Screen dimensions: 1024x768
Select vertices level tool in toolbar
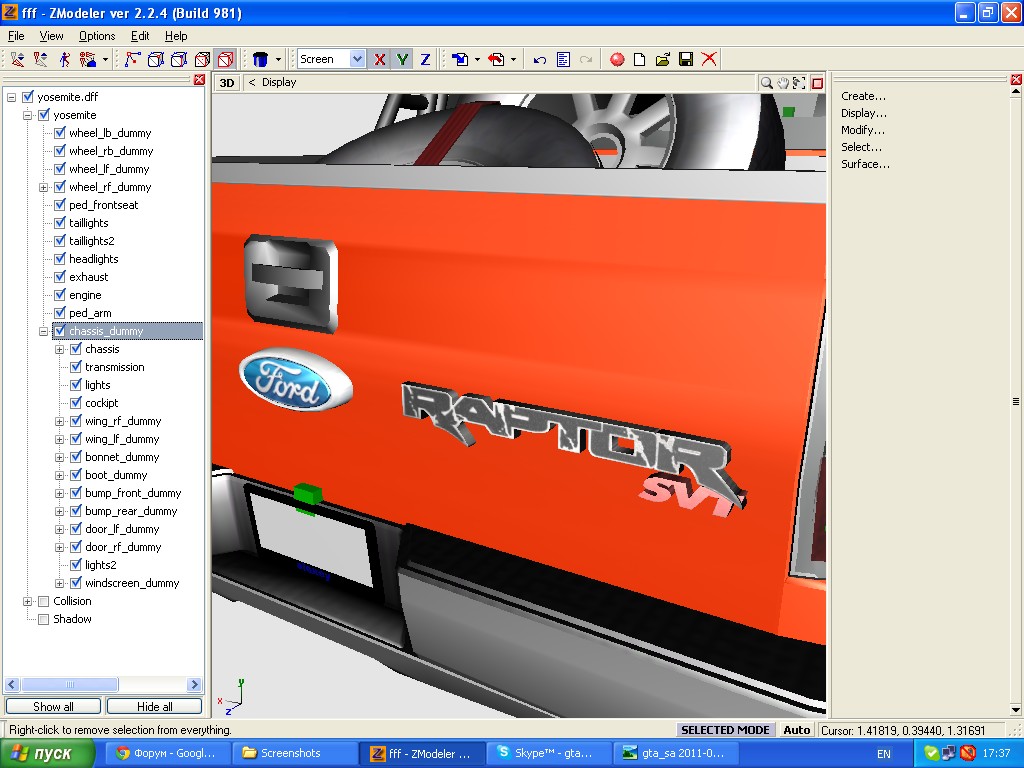pos(132,59)
